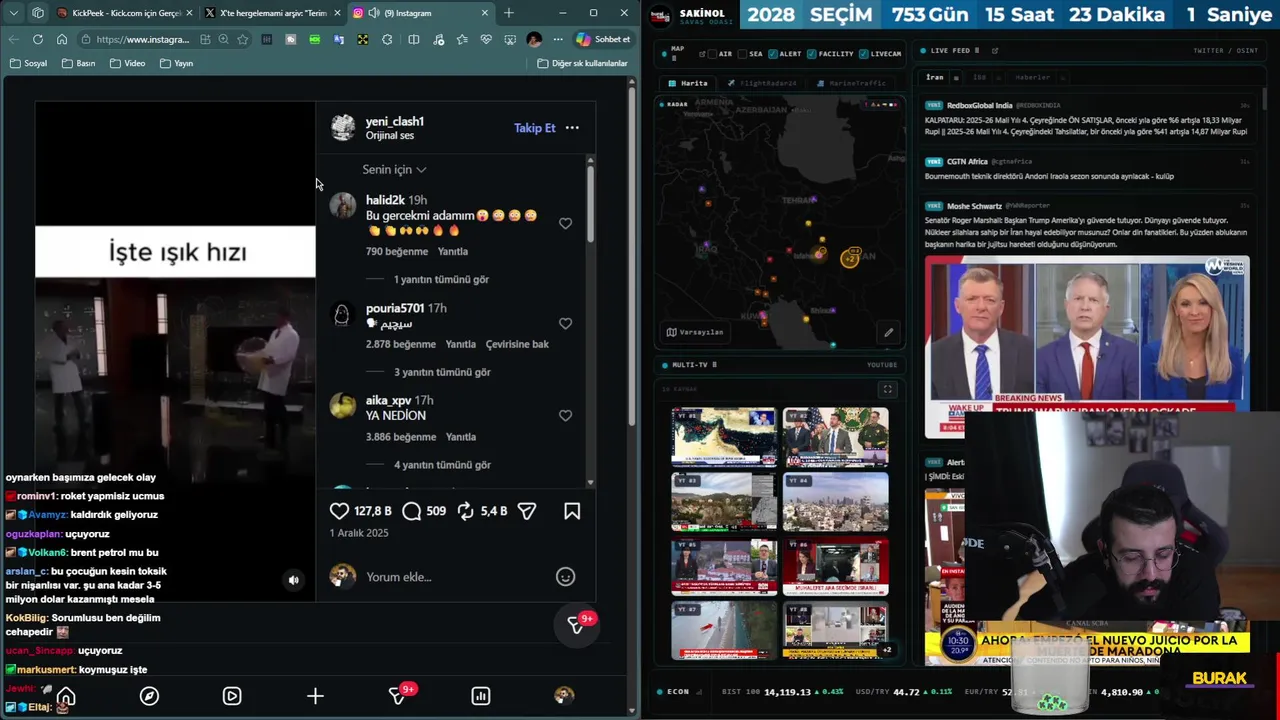Image resolution: width=1280 pixels, height=720 pixels.
Task: Like pouria5701's comment
Action: 565,324
